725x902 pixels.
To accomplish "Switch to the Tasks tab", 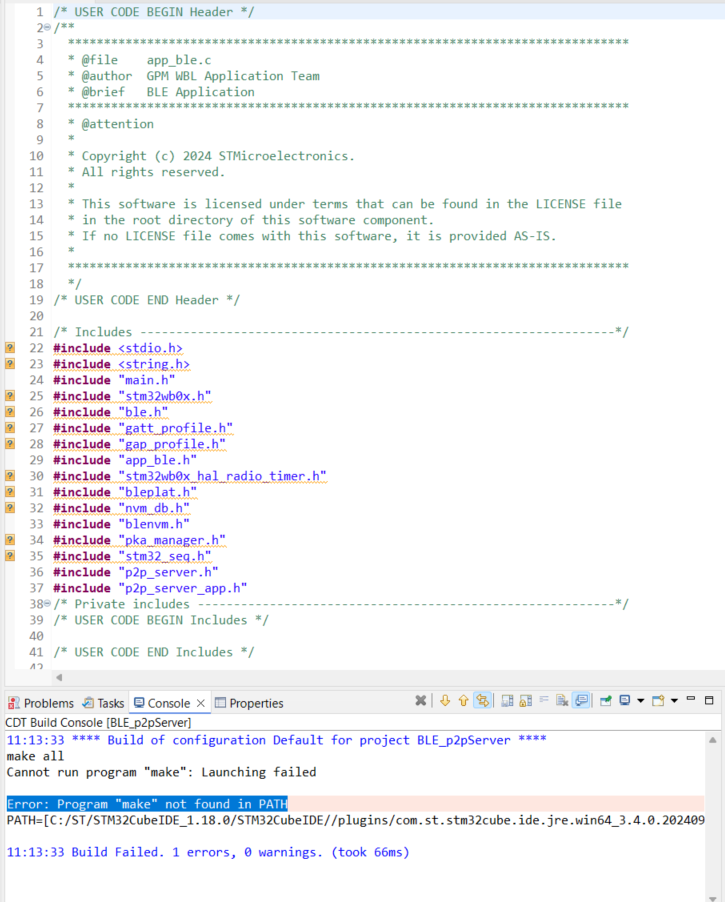I will pos(103,703).
